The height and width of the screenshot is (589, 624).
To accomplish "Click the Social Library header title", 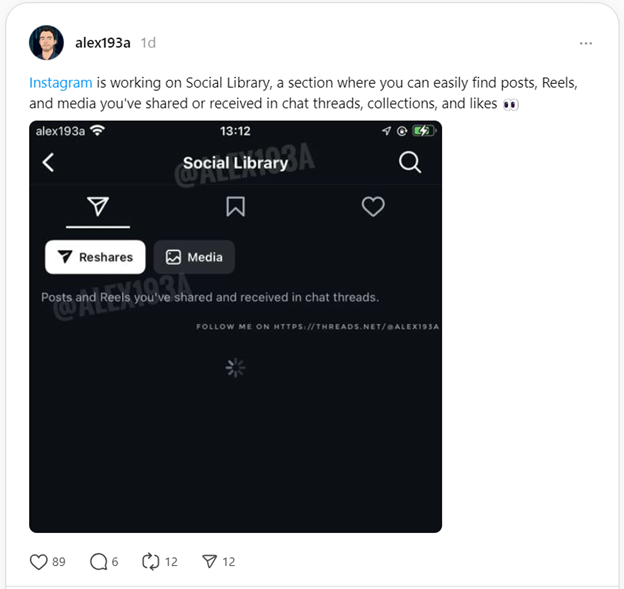I will pos(235,163).
